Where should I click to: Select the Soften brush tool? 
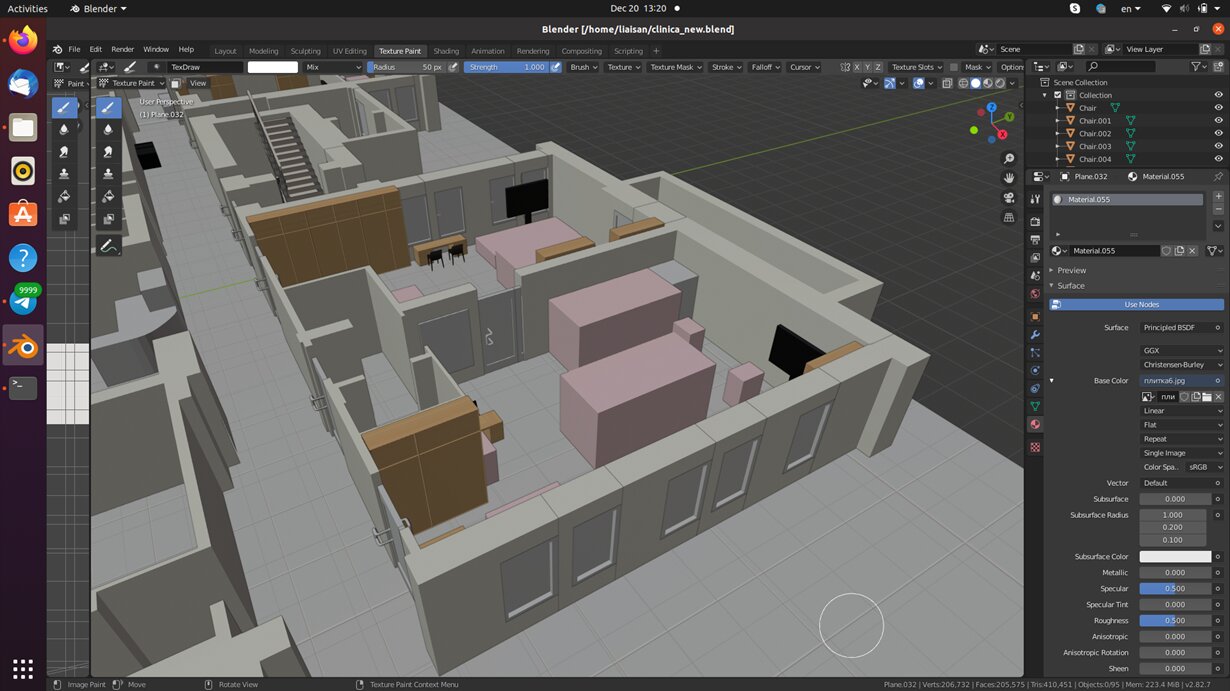(x=108, y=129)
